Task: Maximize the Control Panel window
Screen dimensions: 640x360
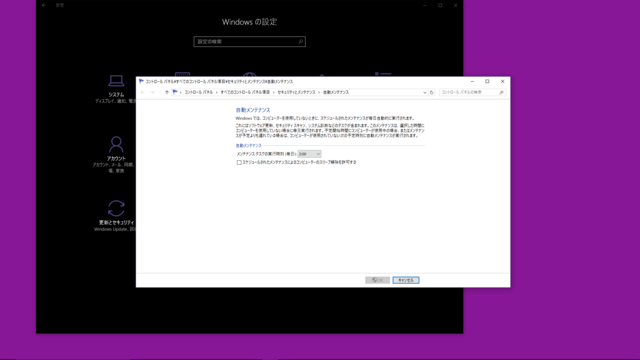Action: point(487,82)
